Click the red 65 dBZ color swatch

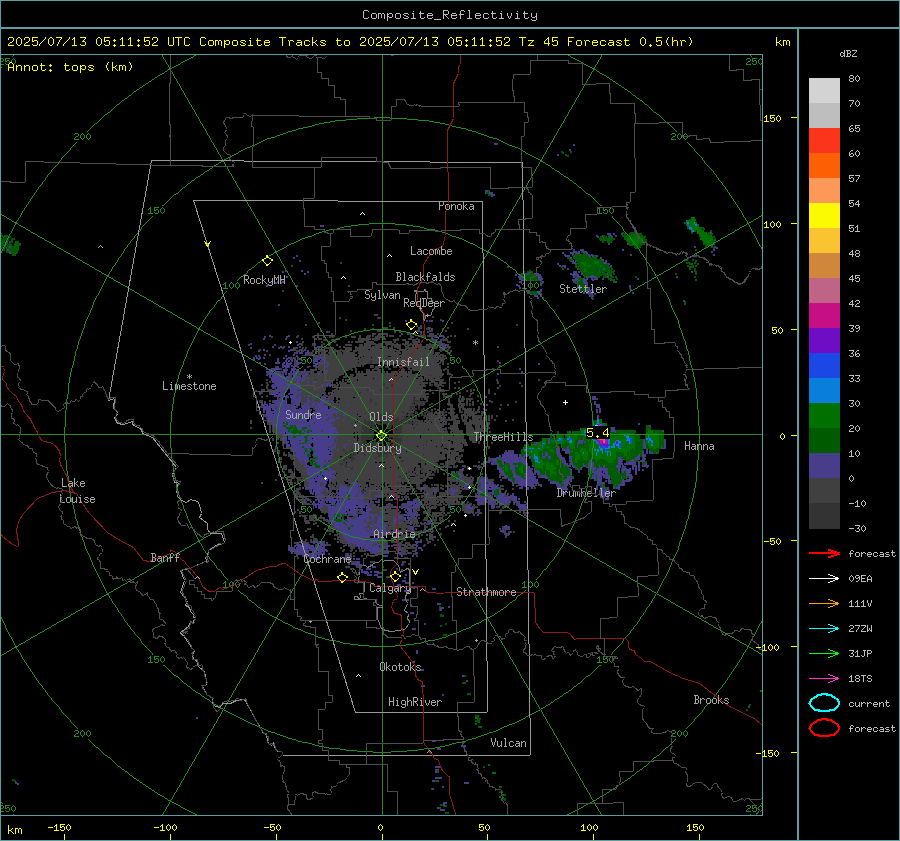pyautogui.click(x=824, y=140)
